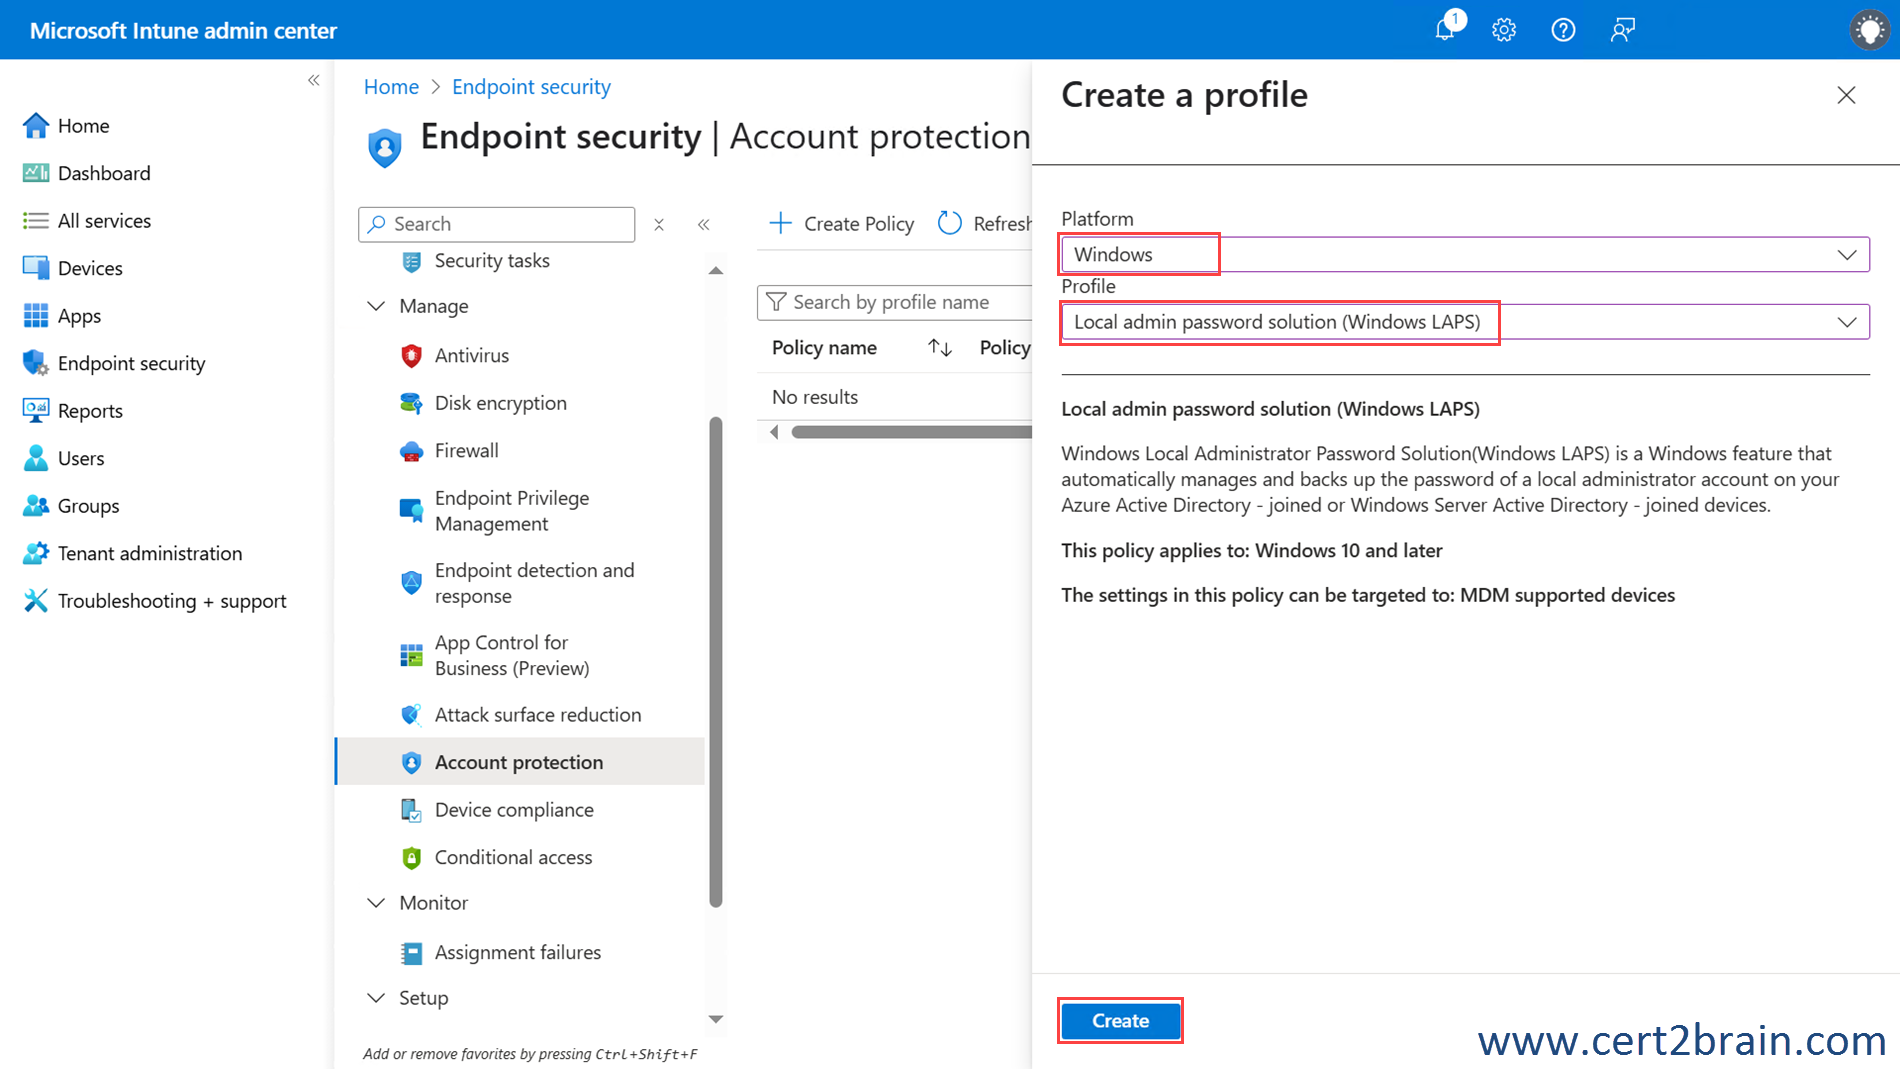Close the Create a profile panel

click(1846, 95)
